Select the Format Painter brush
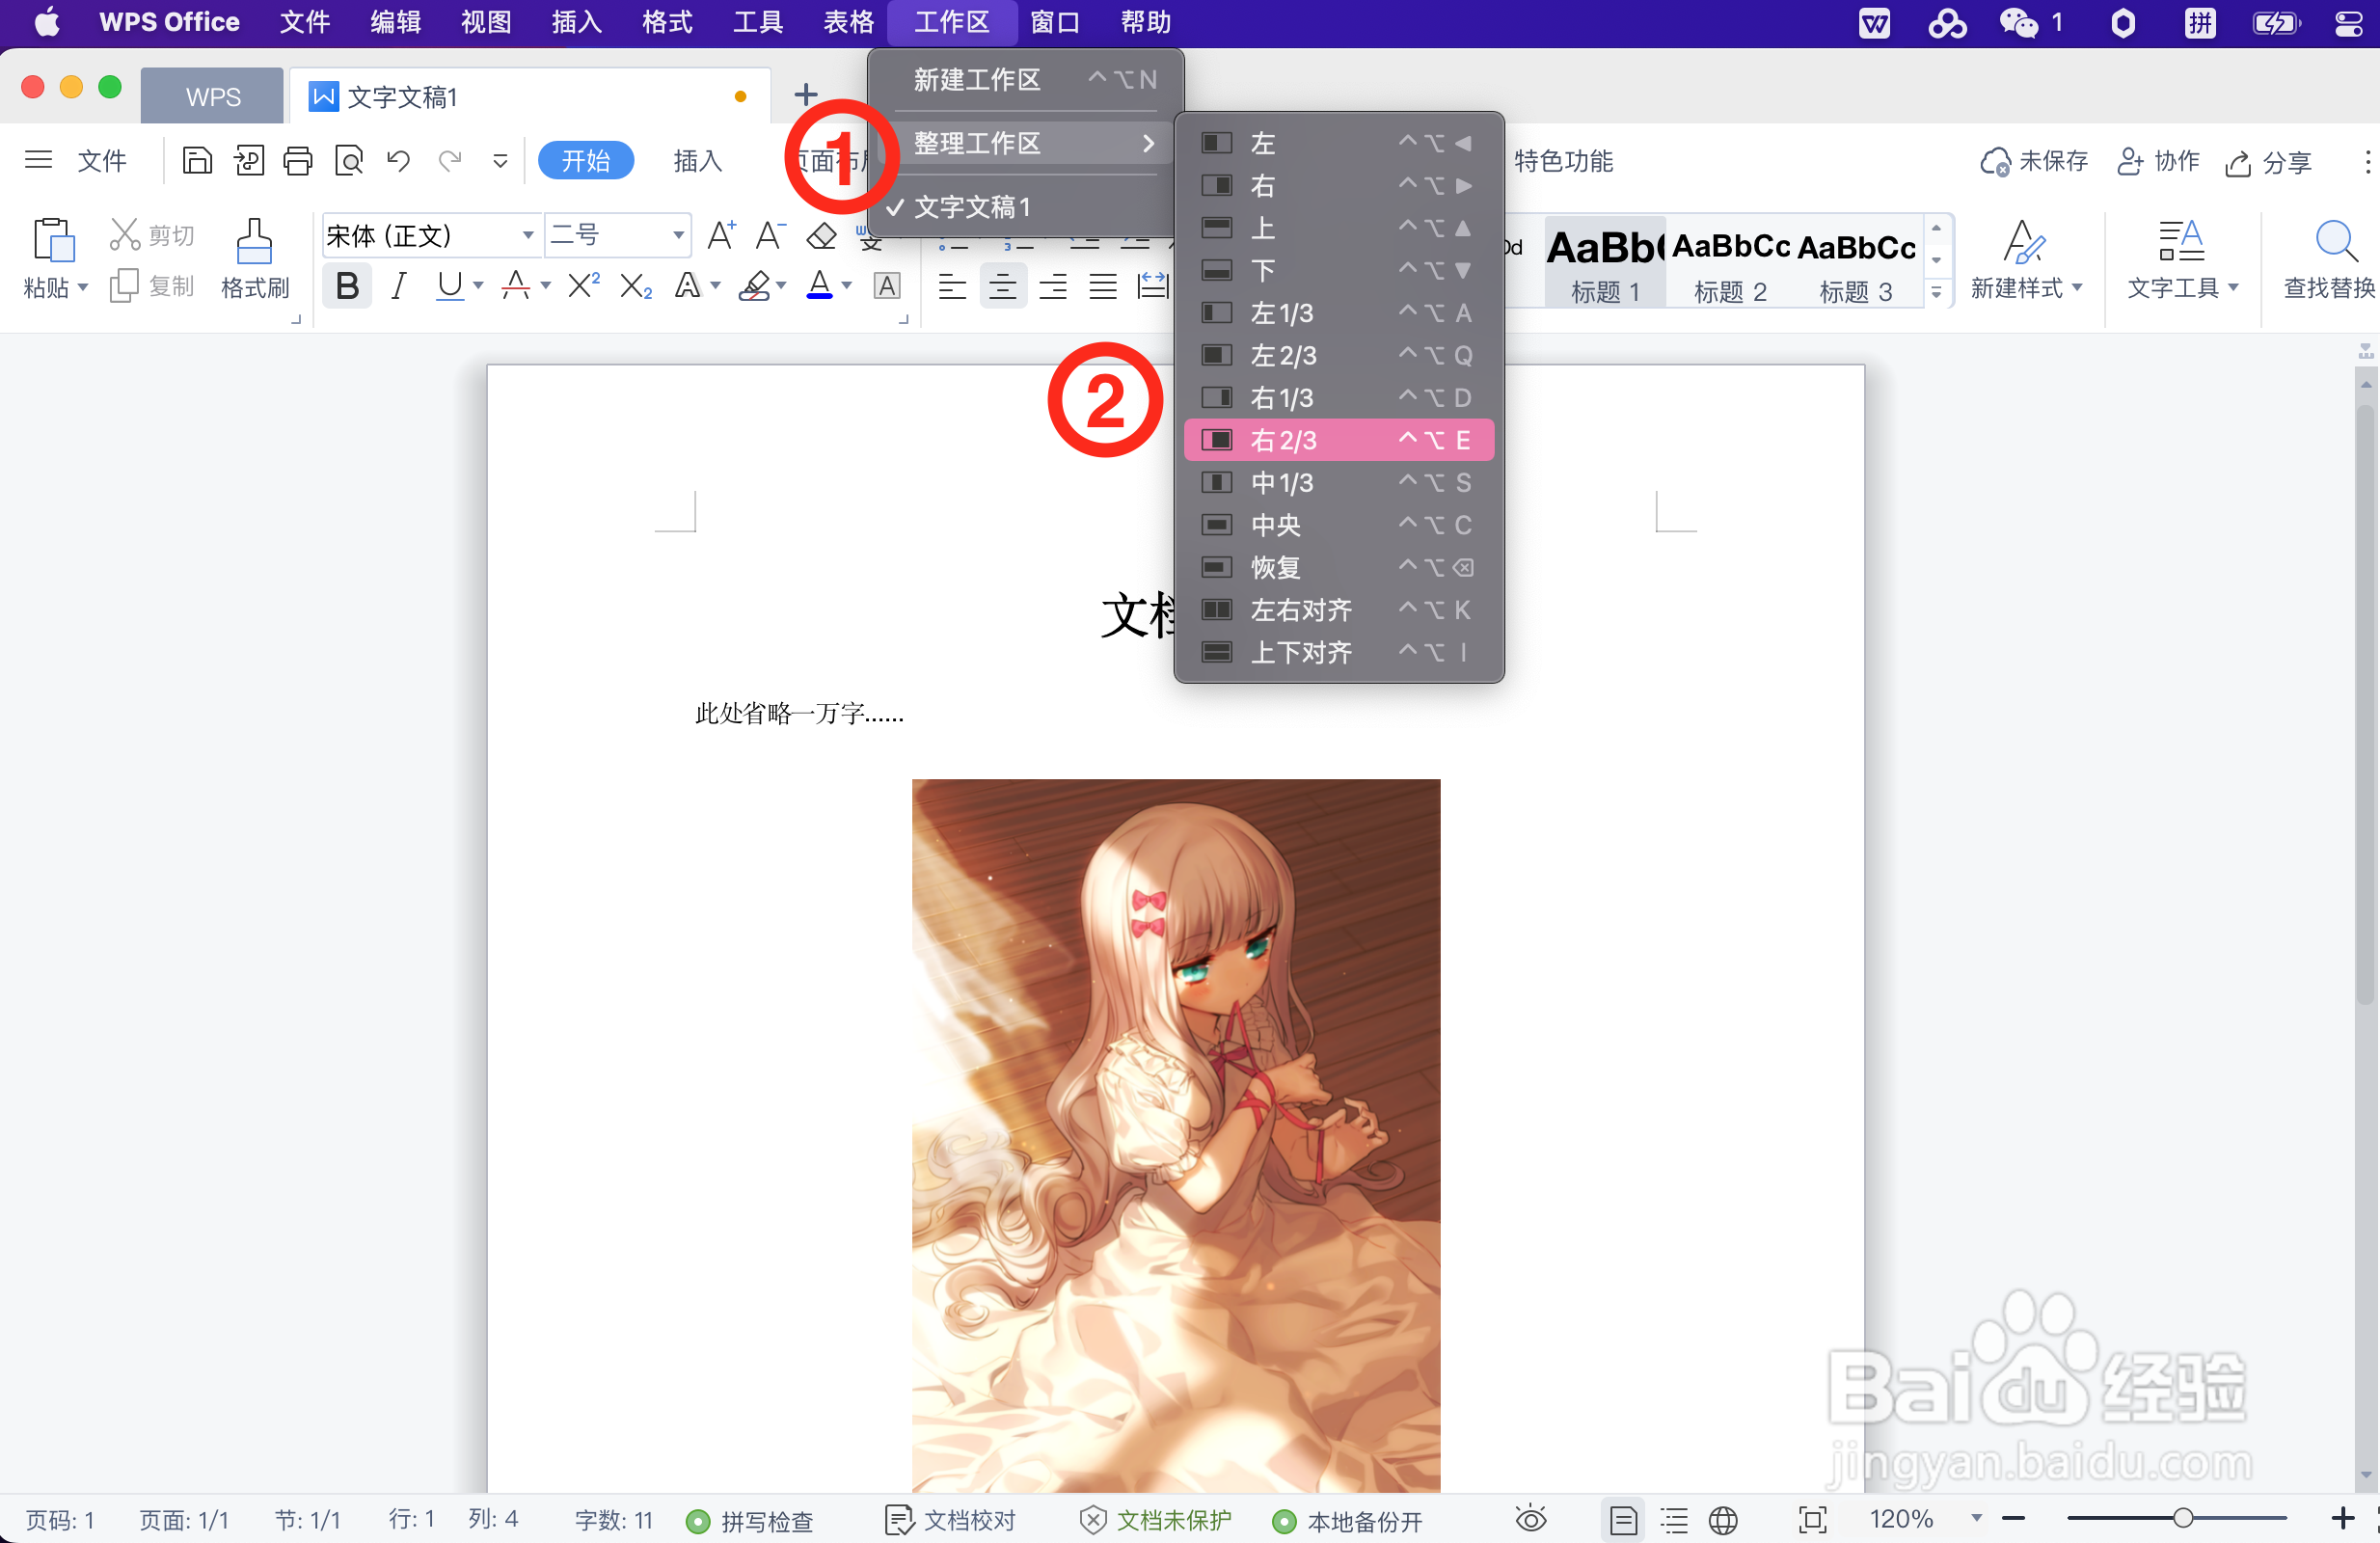Image resolution: width=2380 pixels, height=1543 pixels. pos(254,240)
